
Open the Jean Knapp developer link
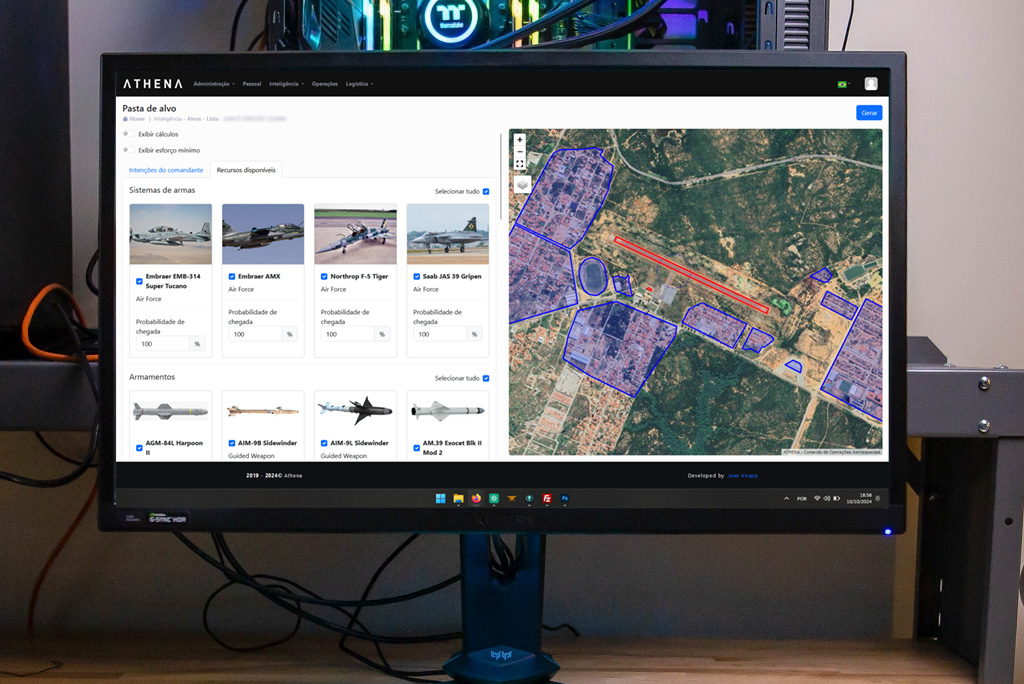click(x=743, y=476)
